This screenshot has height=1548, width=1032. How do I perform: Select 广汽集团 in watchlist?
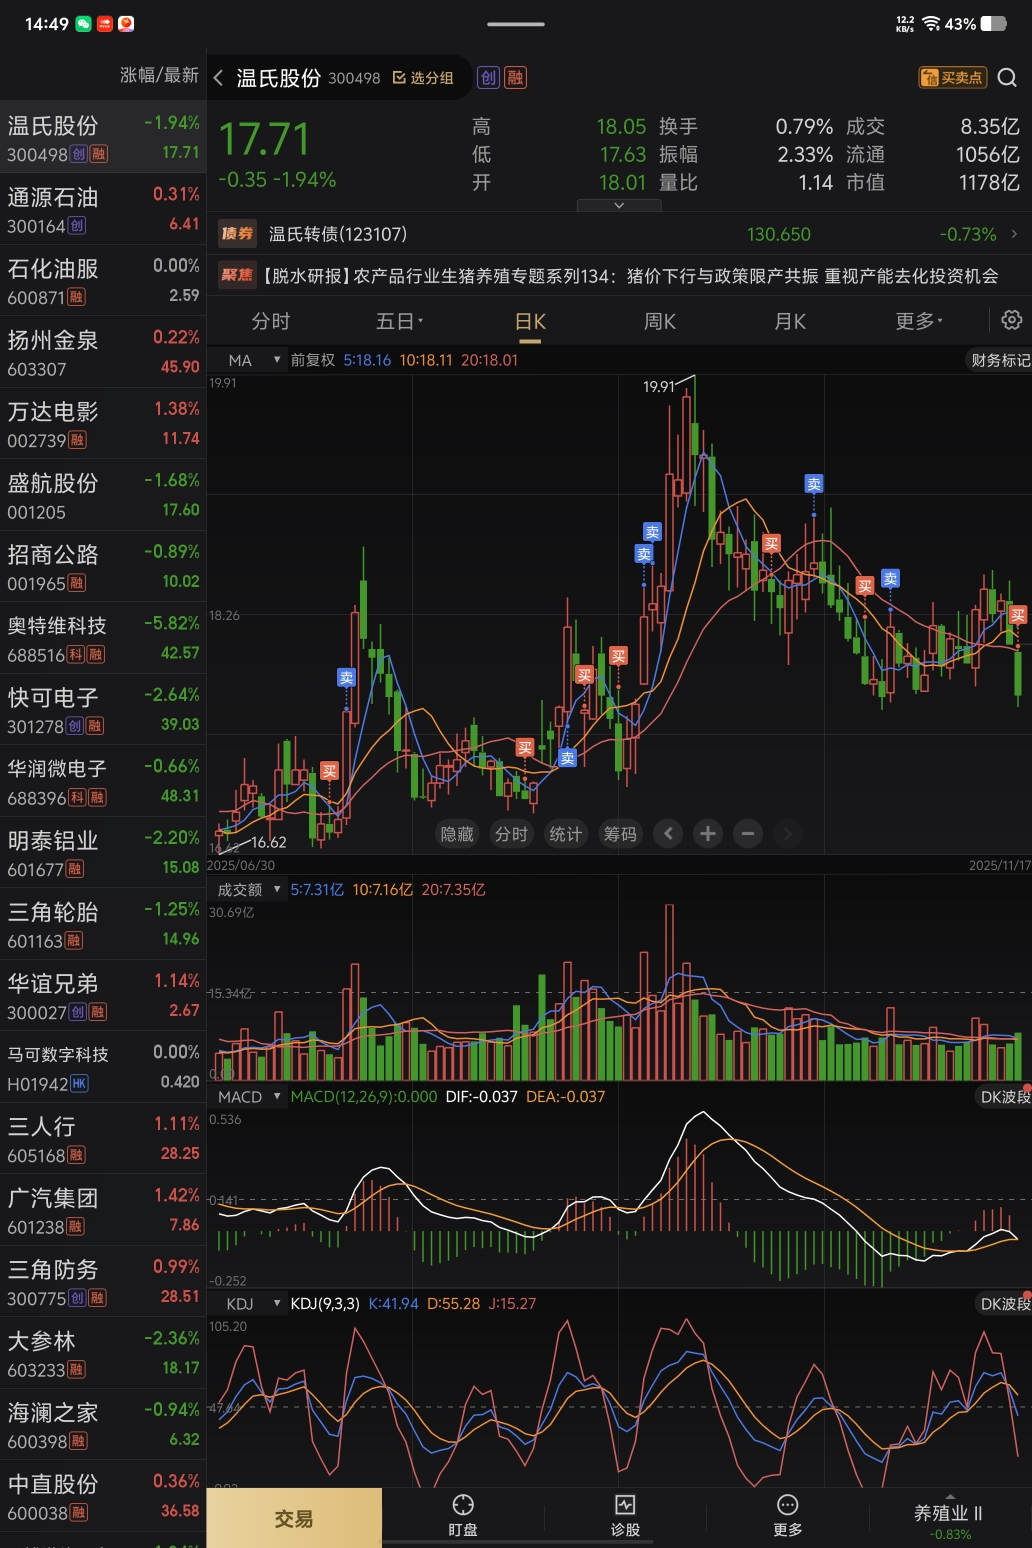[103, 1210]
